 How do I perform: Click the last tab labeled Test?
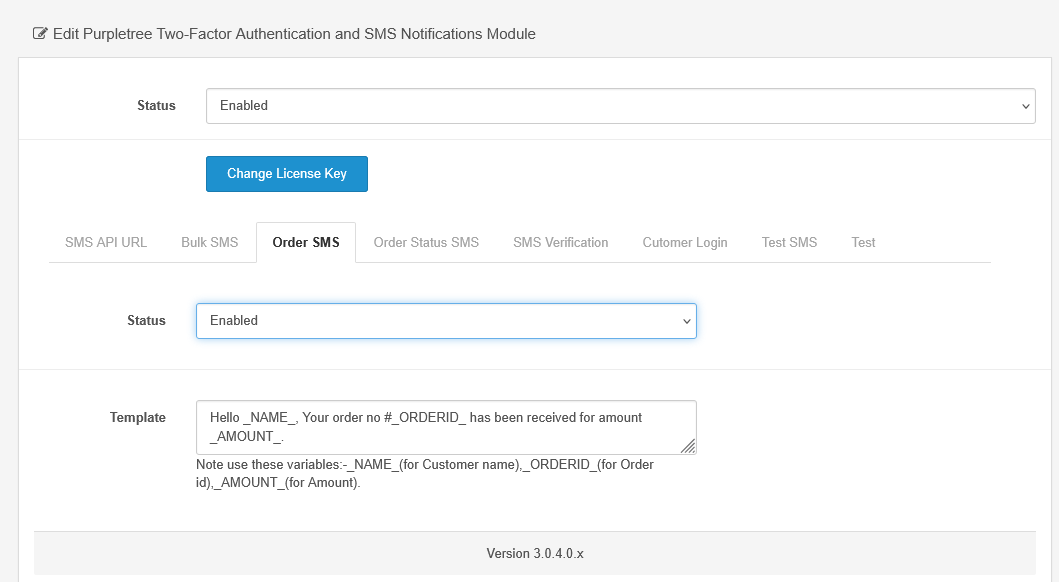(863, 243)
